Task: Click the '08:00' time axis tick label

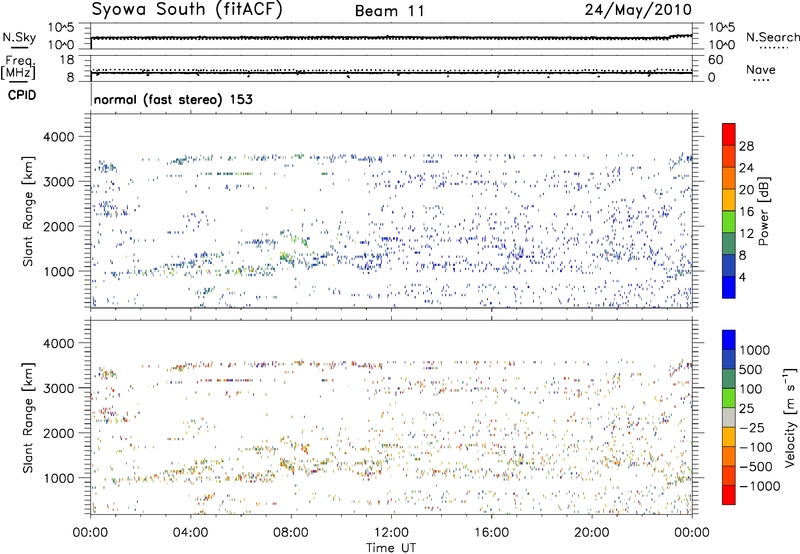Action: pos(291,533)
